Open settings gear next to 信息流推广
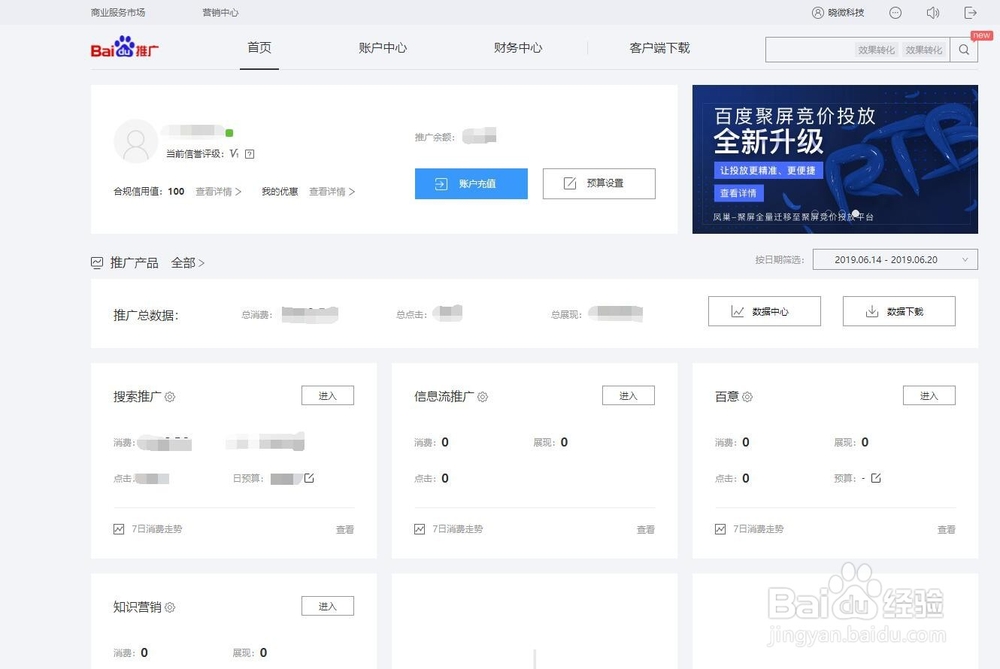This screenshot has height=669, width=1000. click(483, 397)
